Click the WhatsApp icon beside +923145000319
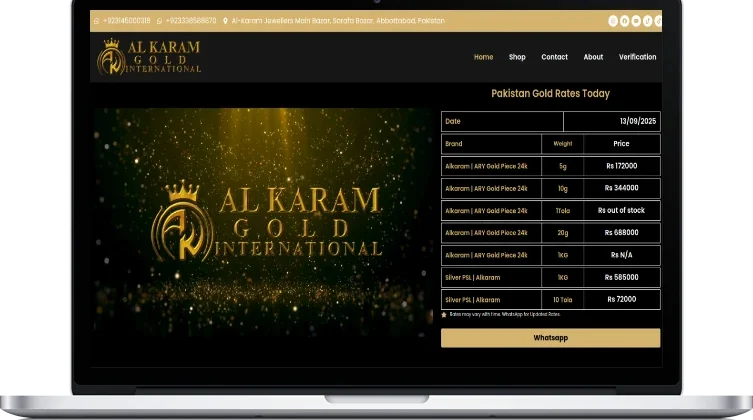 point(97,21)
